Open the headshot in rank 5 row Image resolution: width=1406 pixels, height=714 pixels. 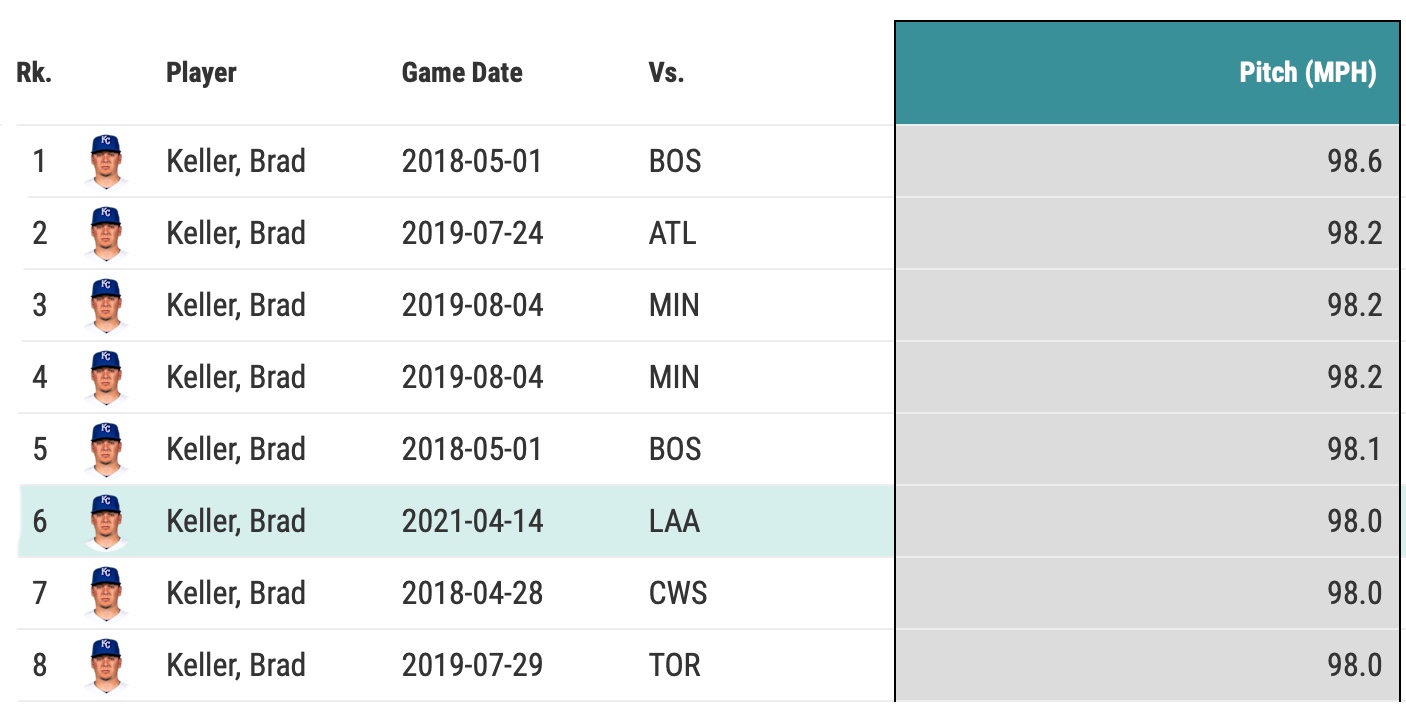tap(106, 449)
